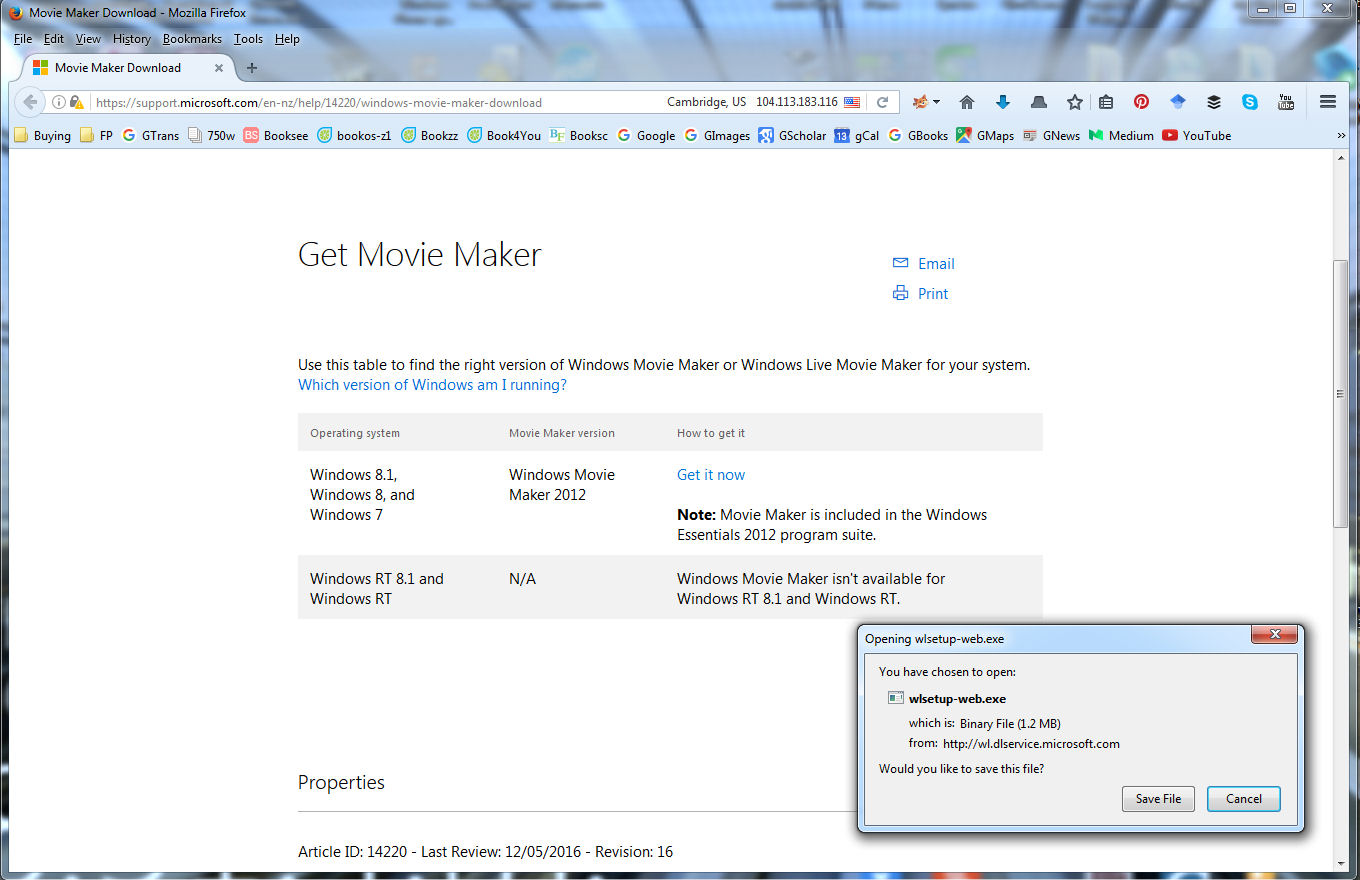
Task: Open the GBooks bookmark
Action: pos(918,136)
